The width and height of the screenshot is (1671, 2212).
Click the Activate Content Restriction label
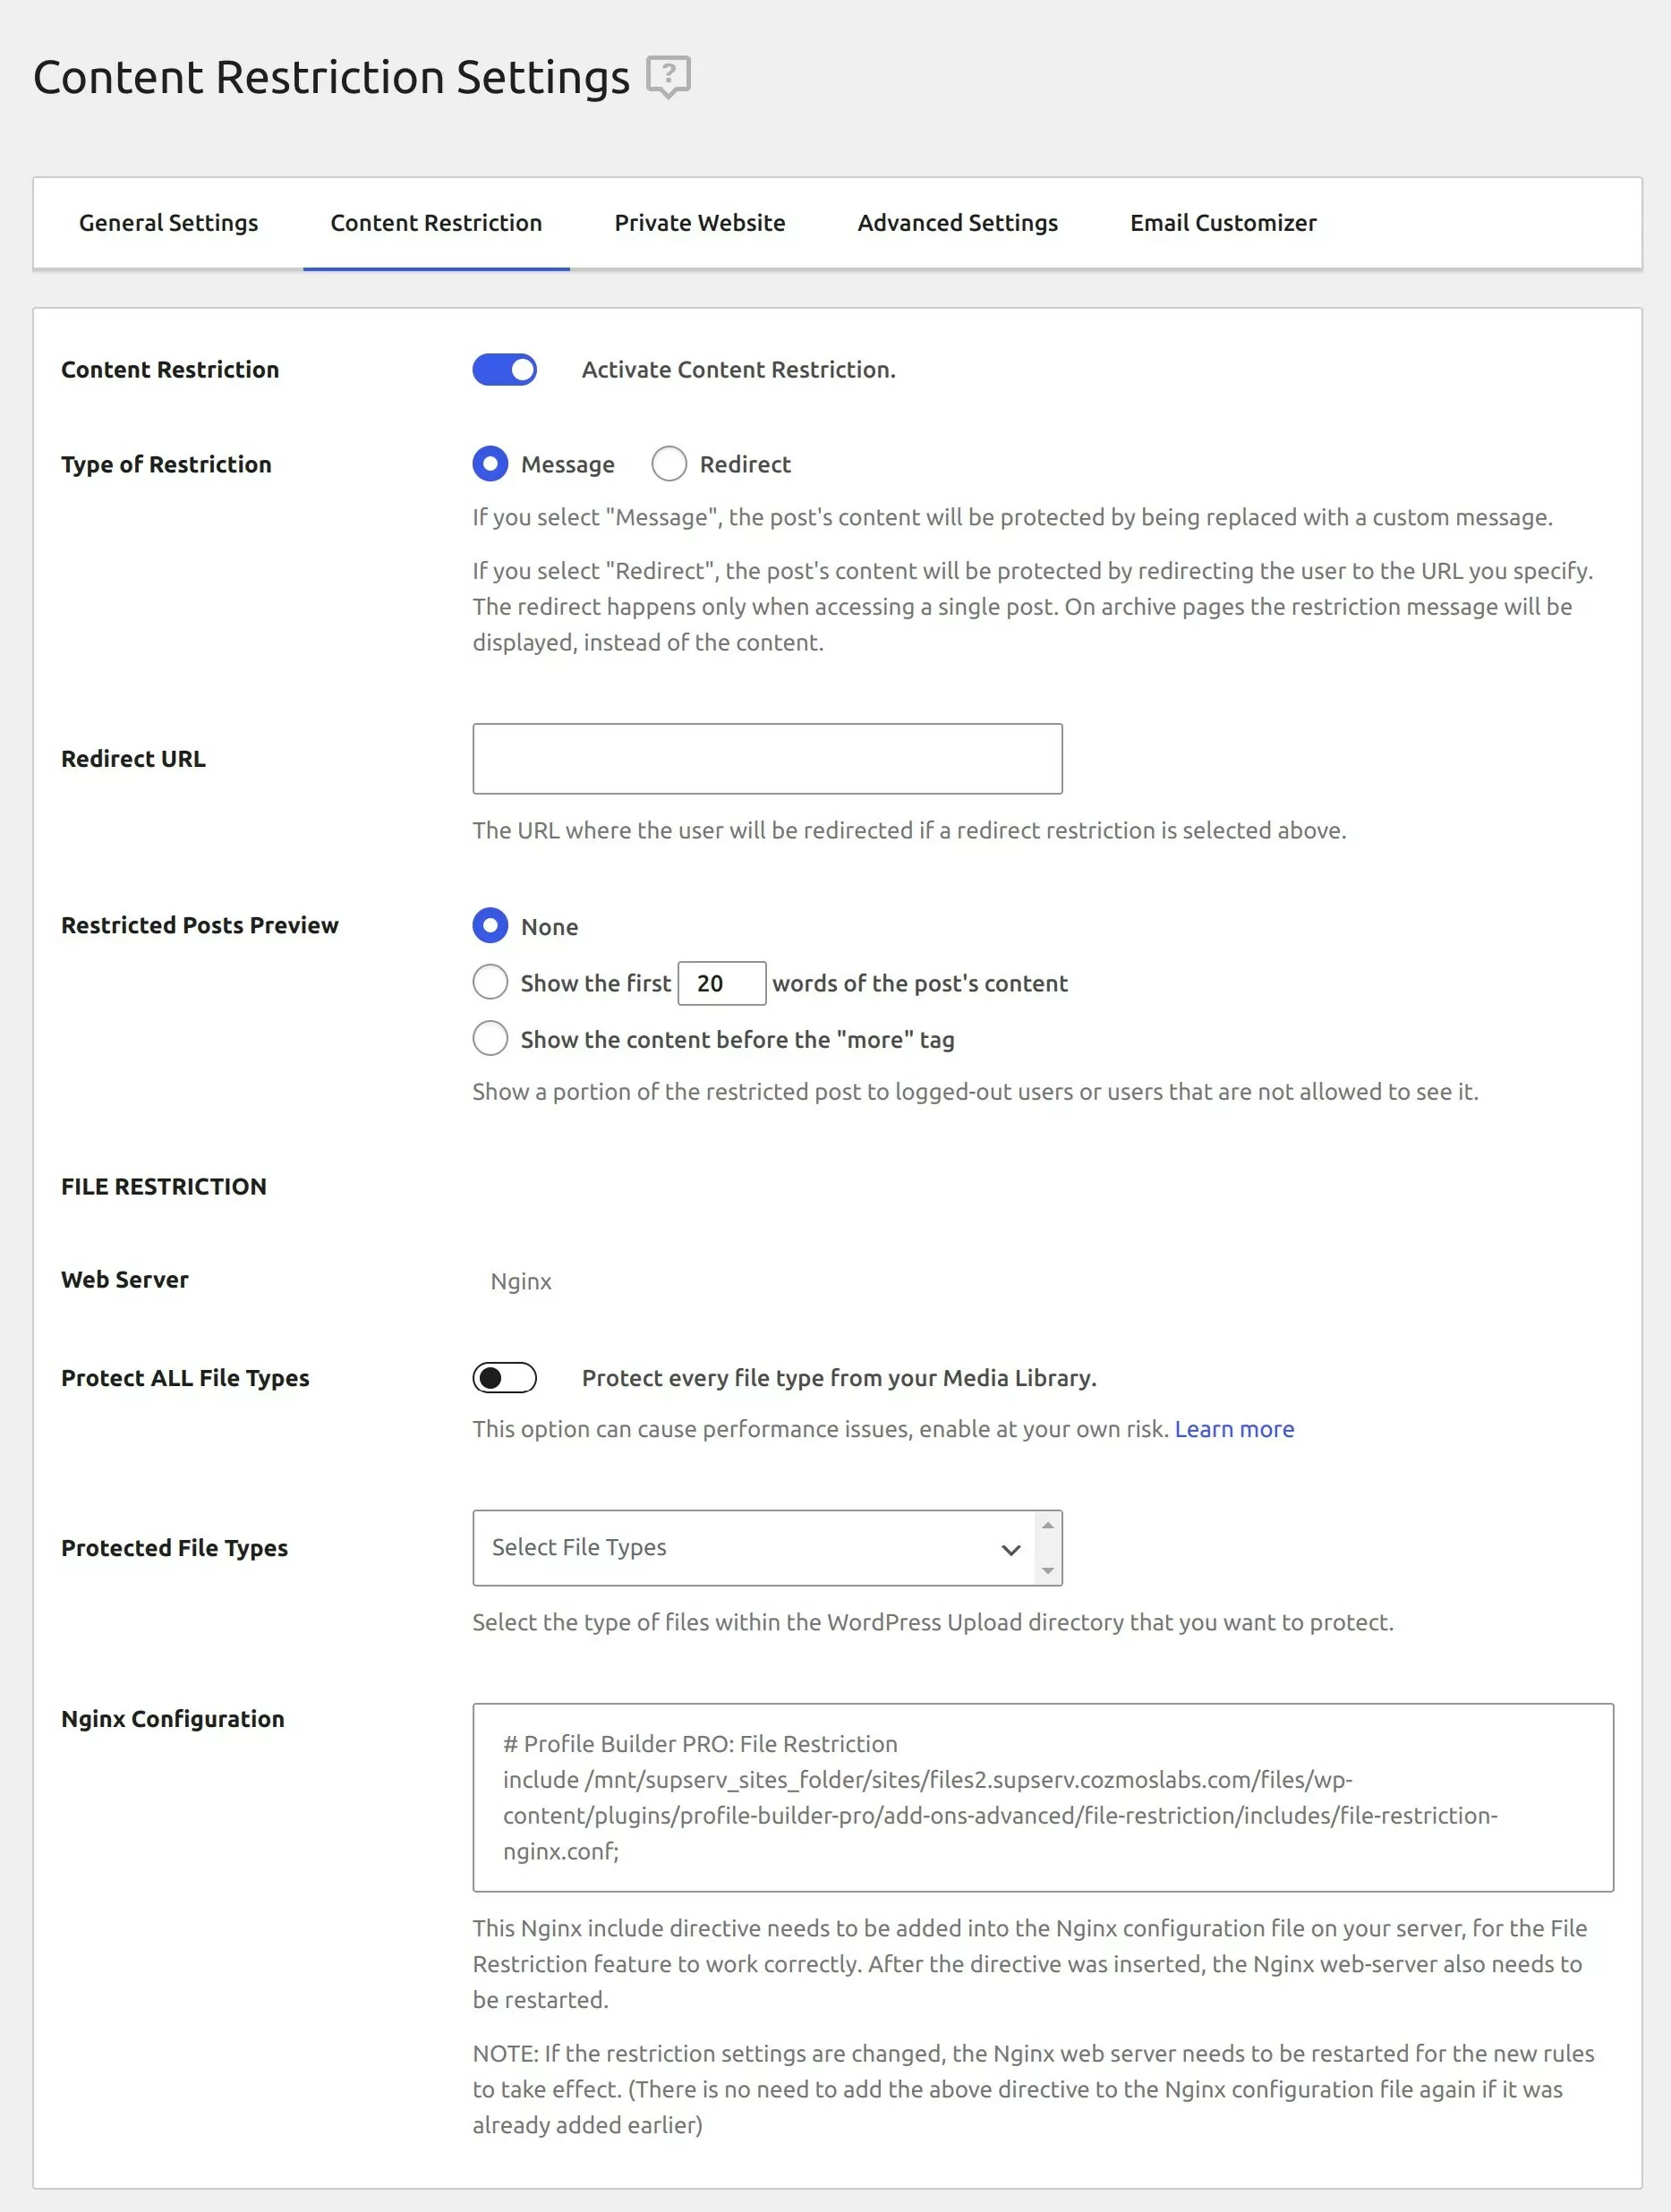point(739,370)
